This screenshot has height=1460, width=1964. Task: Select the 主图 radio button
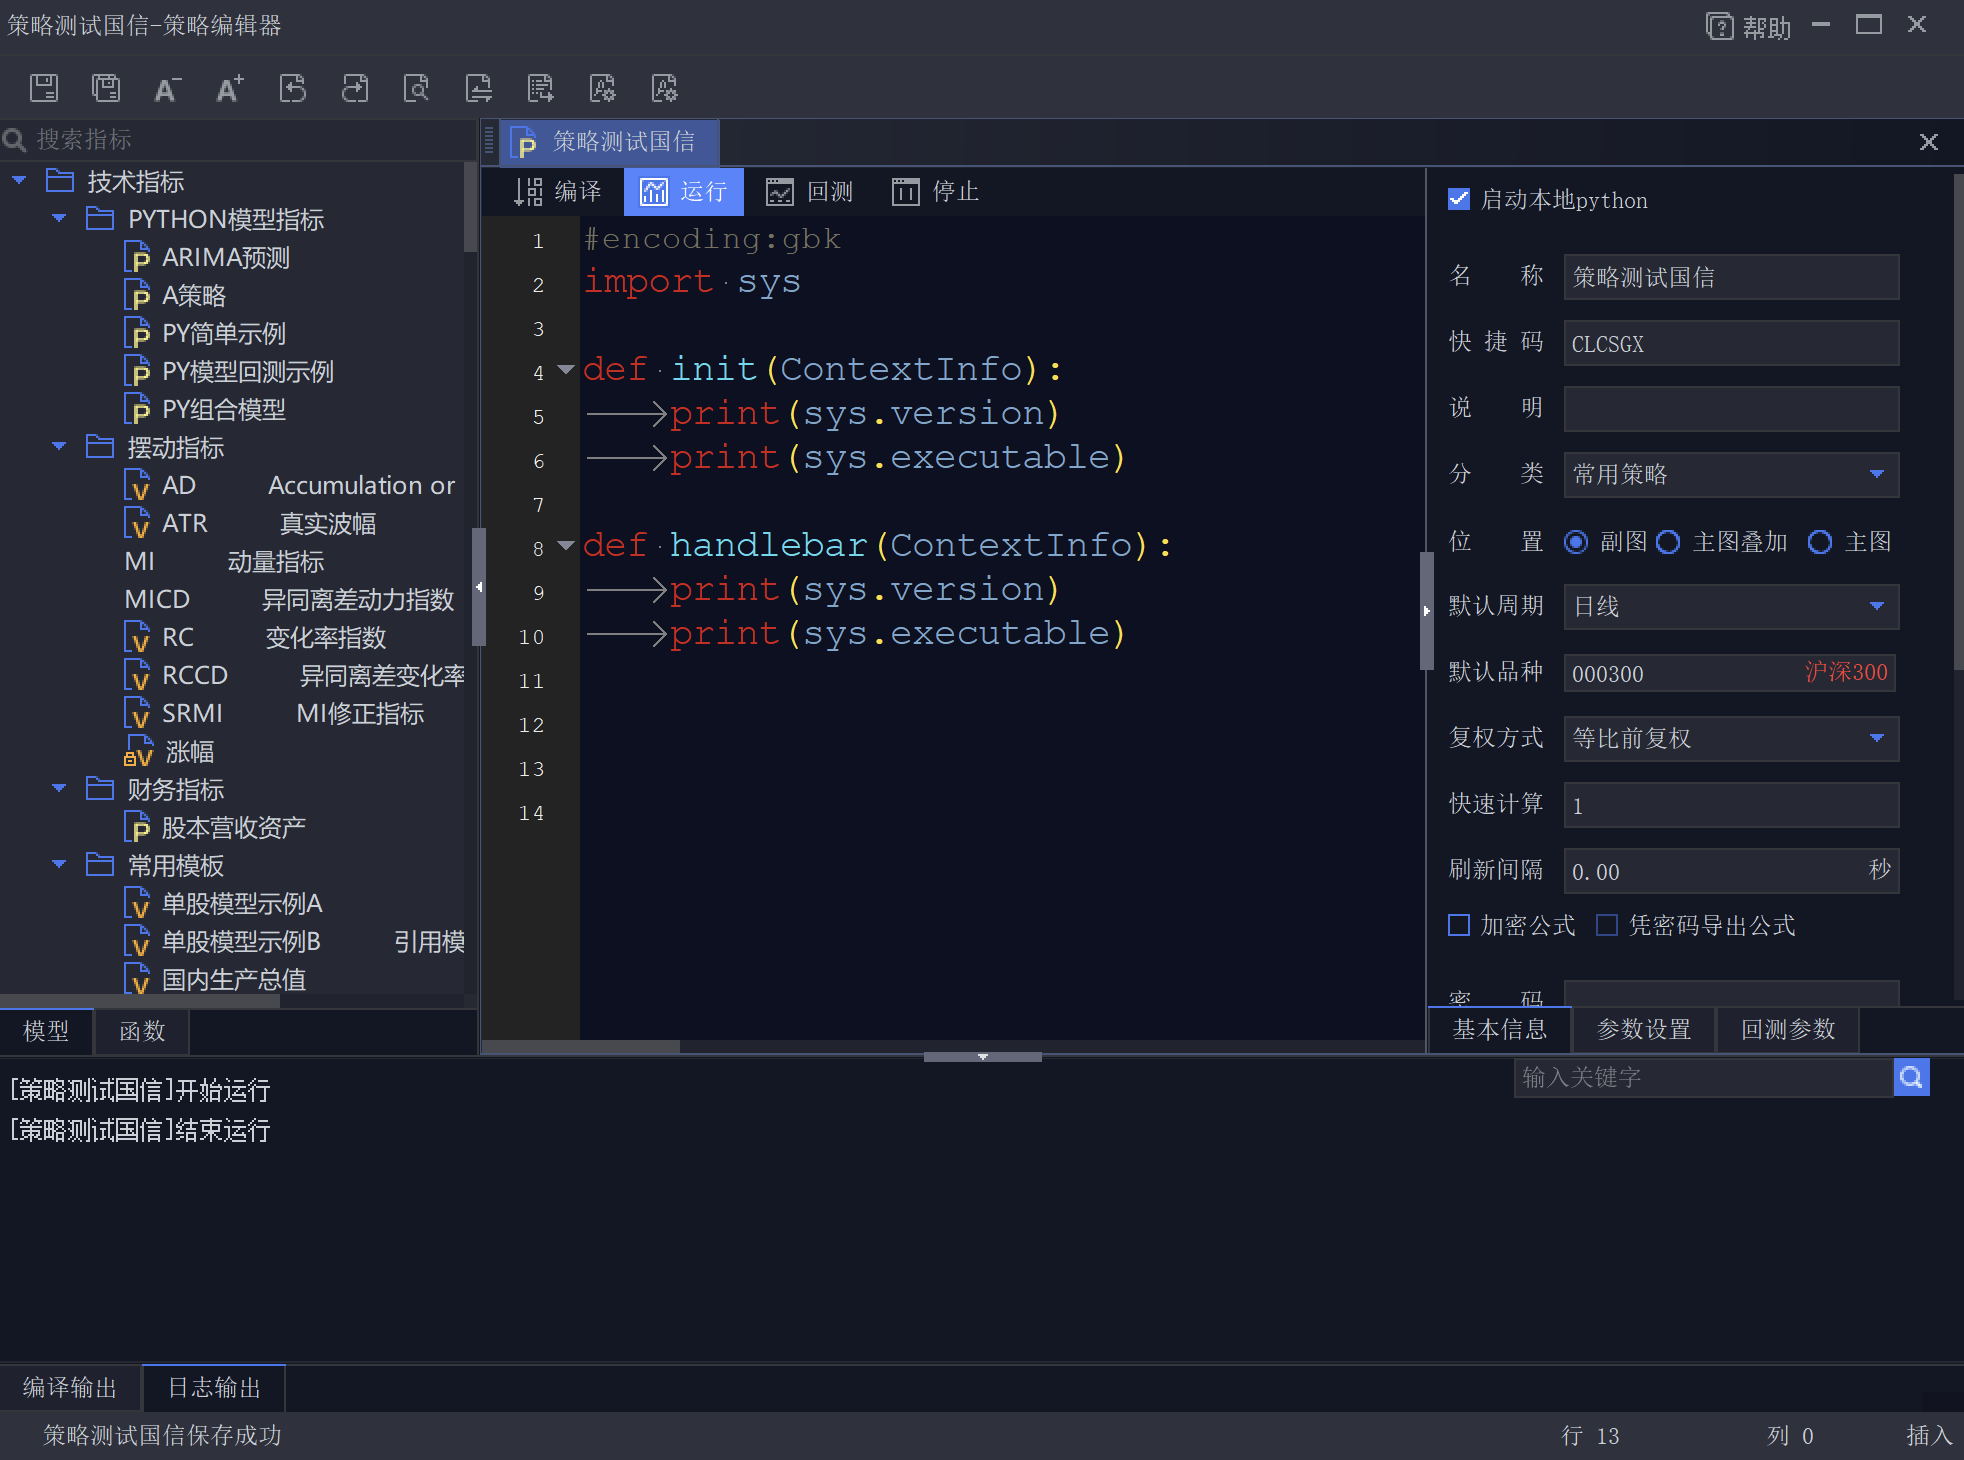click(x=1821, y=542)
